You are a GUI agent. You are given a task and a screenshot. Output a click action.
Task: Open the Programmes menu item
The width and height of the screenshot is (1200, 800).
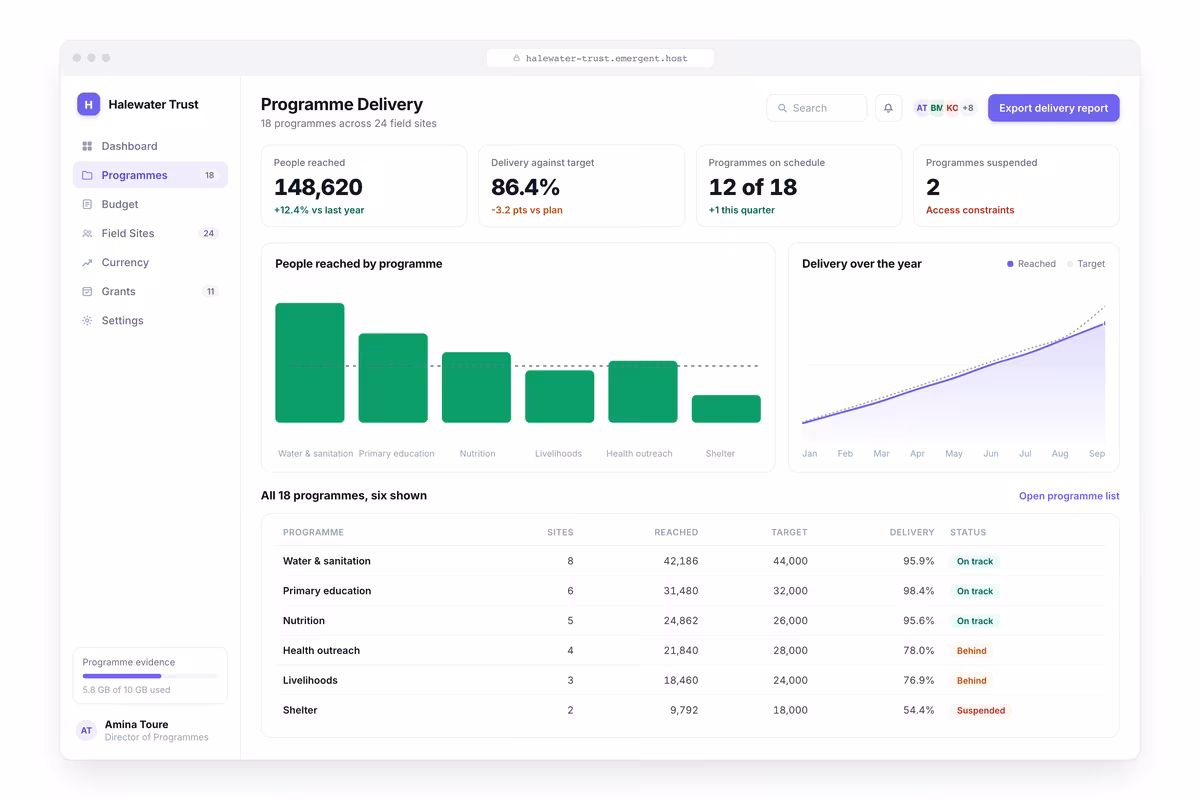tap(150, 175)
